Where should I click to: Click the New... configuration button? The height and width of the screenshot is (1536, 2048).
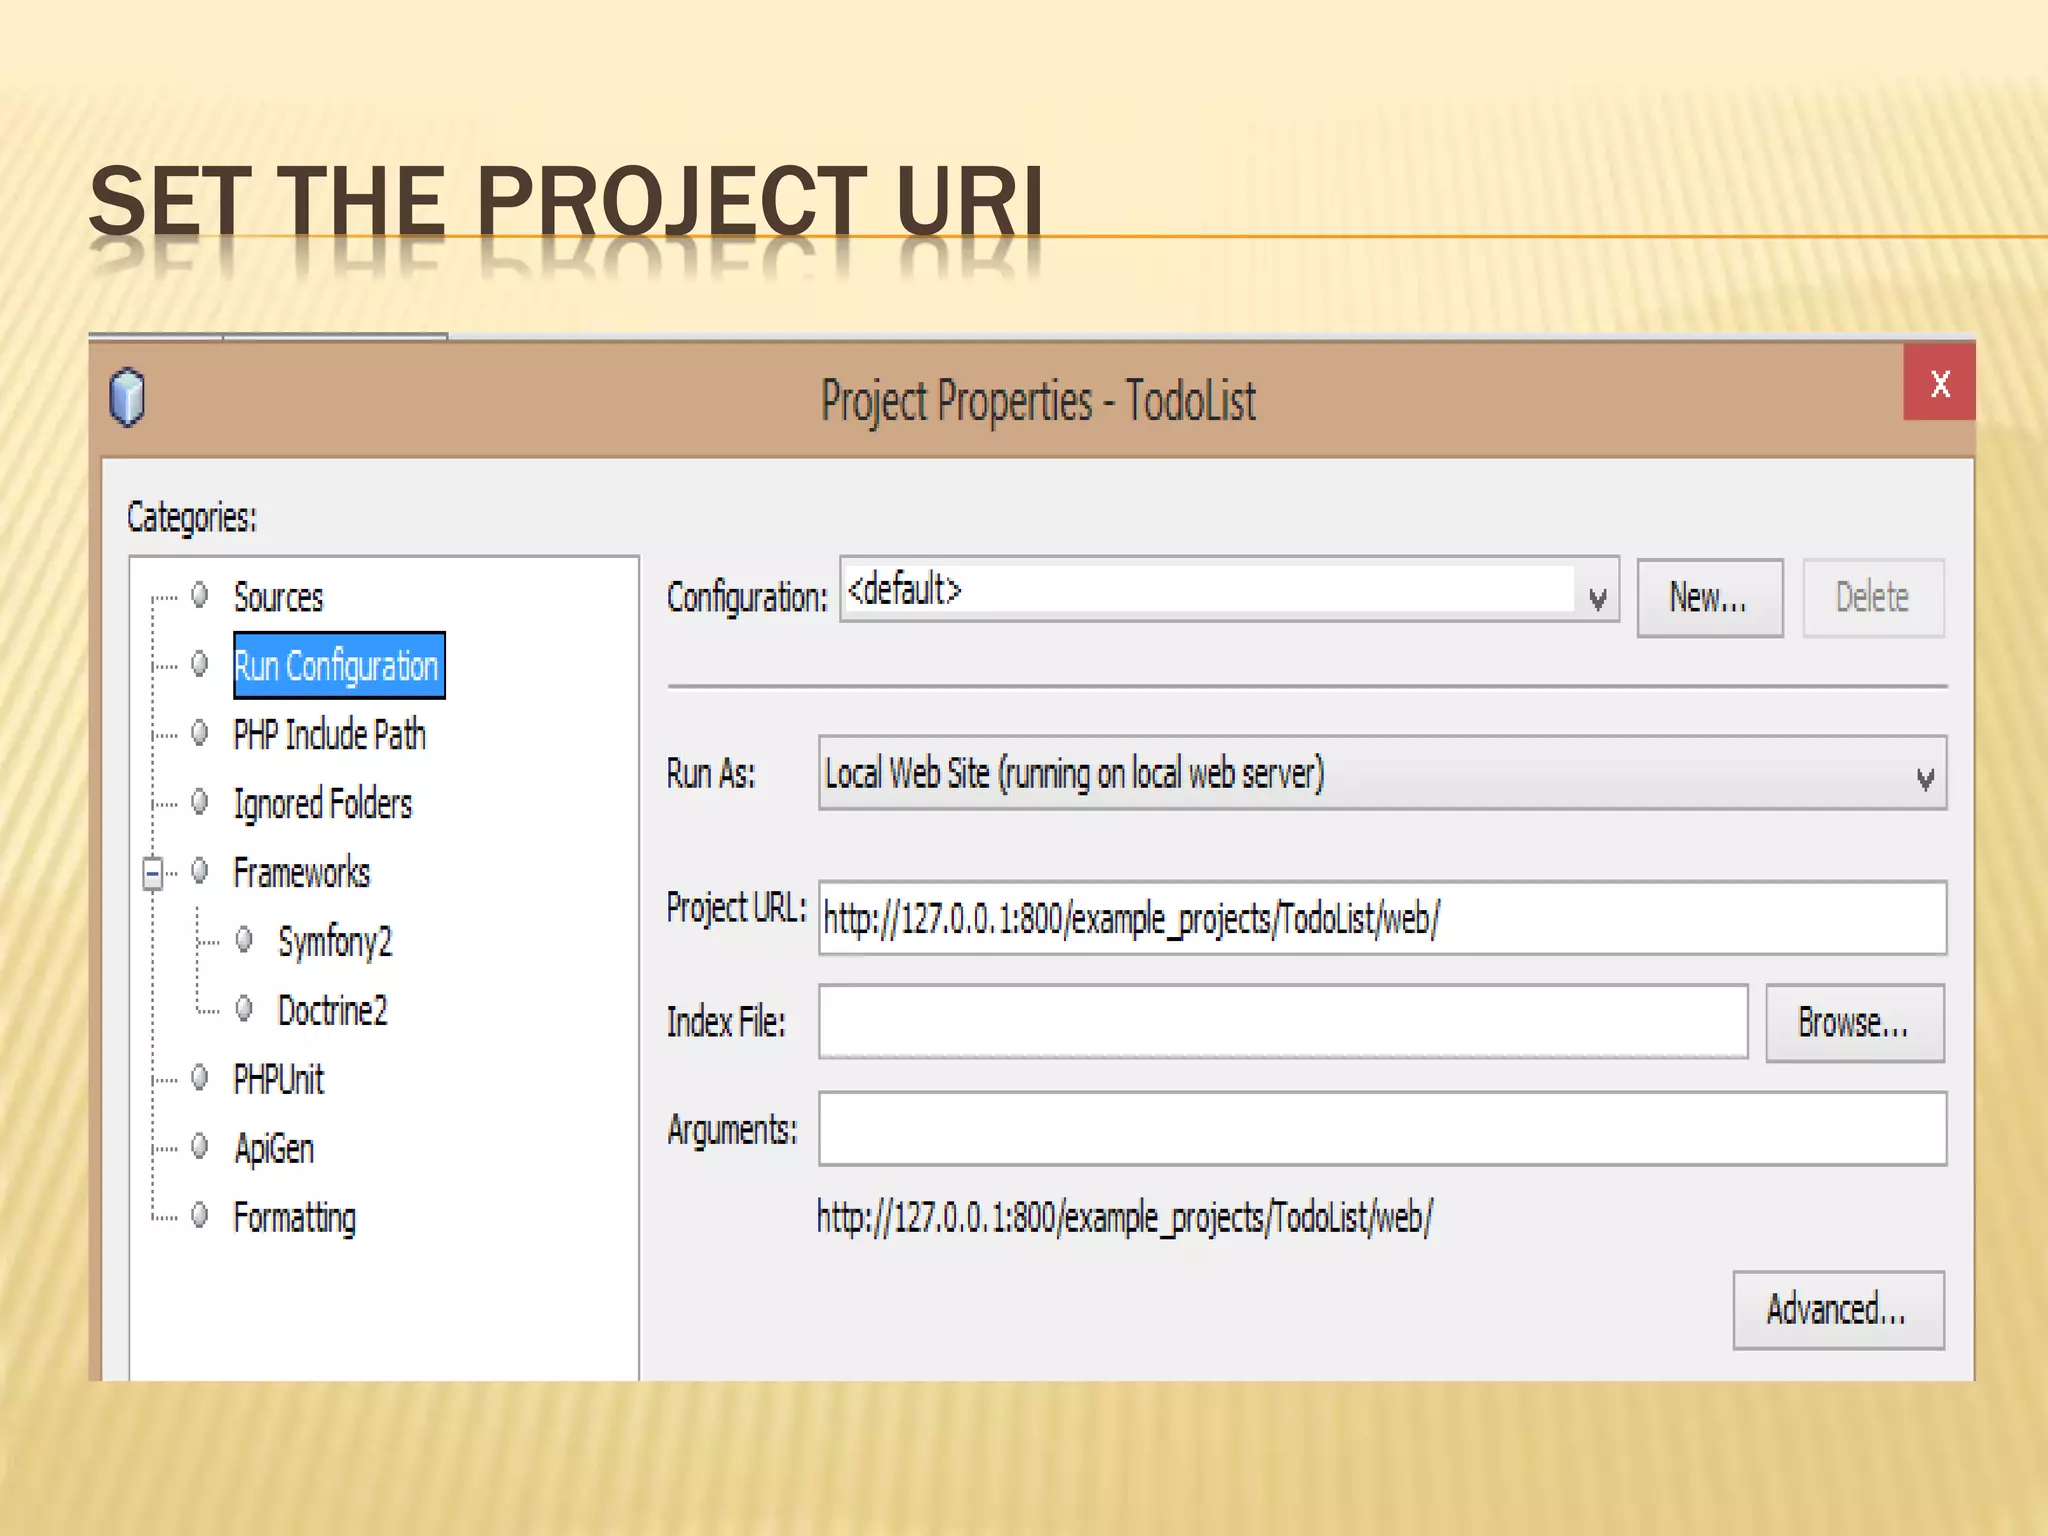tap(1710, 598)
